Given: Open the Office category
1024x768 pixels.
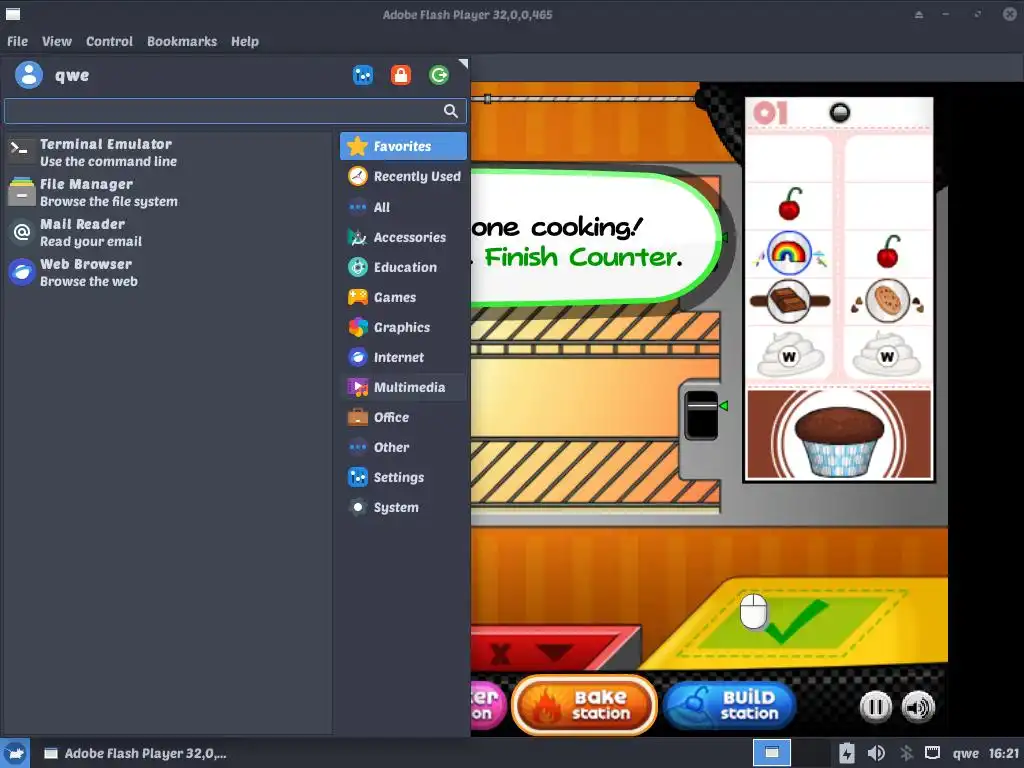Looking at the screenshot, I should [x=403, y=417].
